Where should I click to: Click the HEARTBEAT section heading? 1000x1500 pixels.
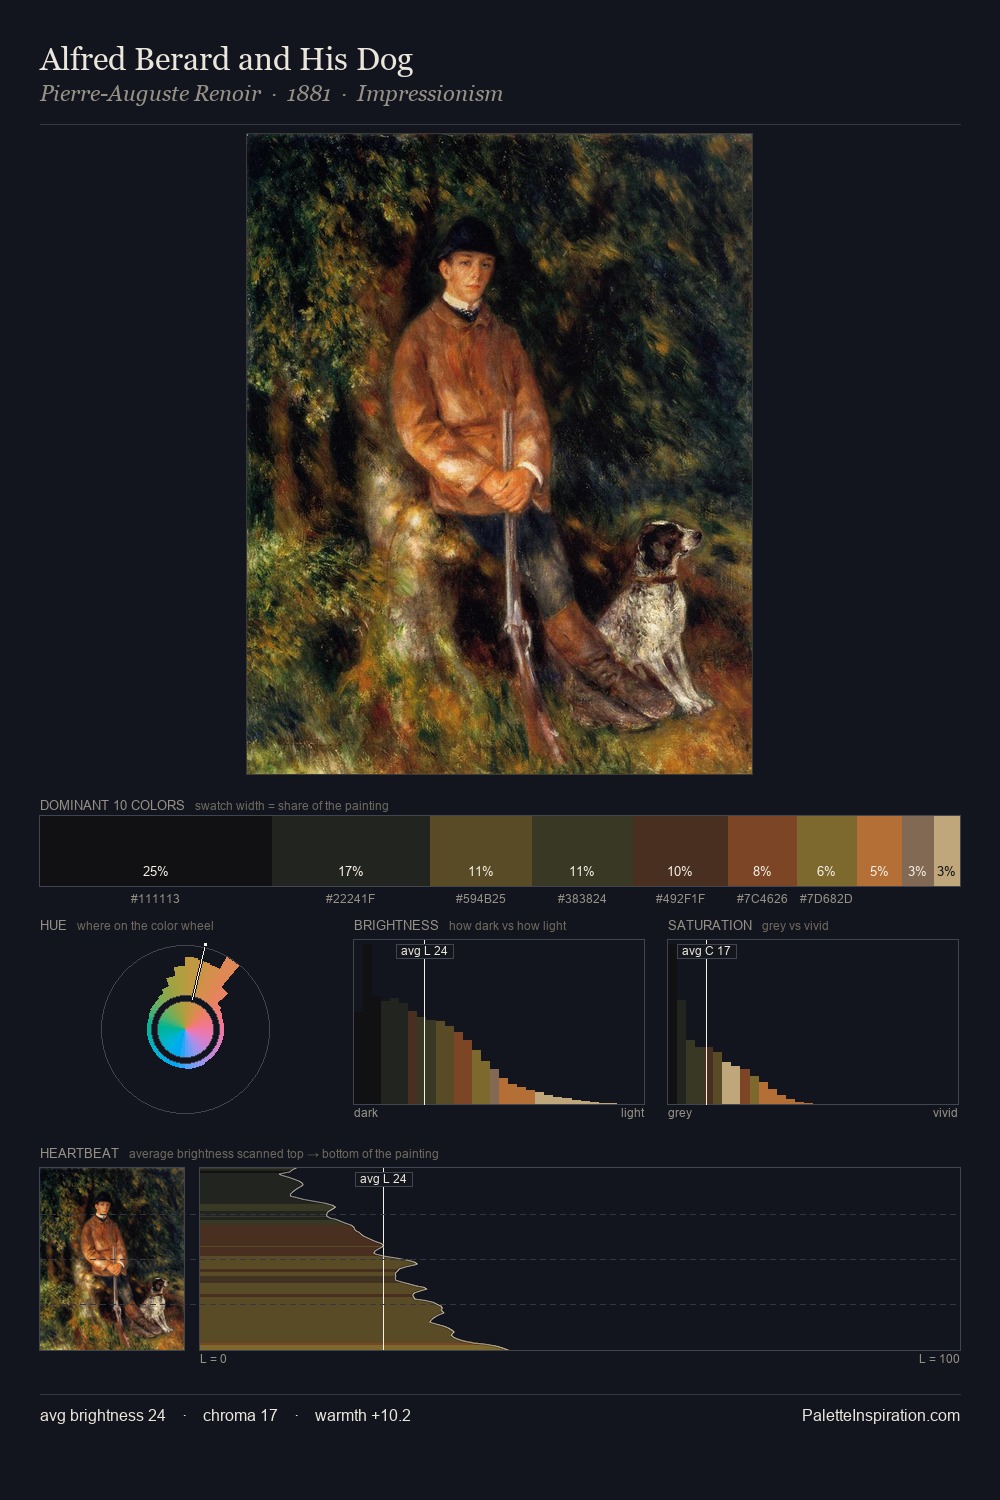(x=79, y=1153)
